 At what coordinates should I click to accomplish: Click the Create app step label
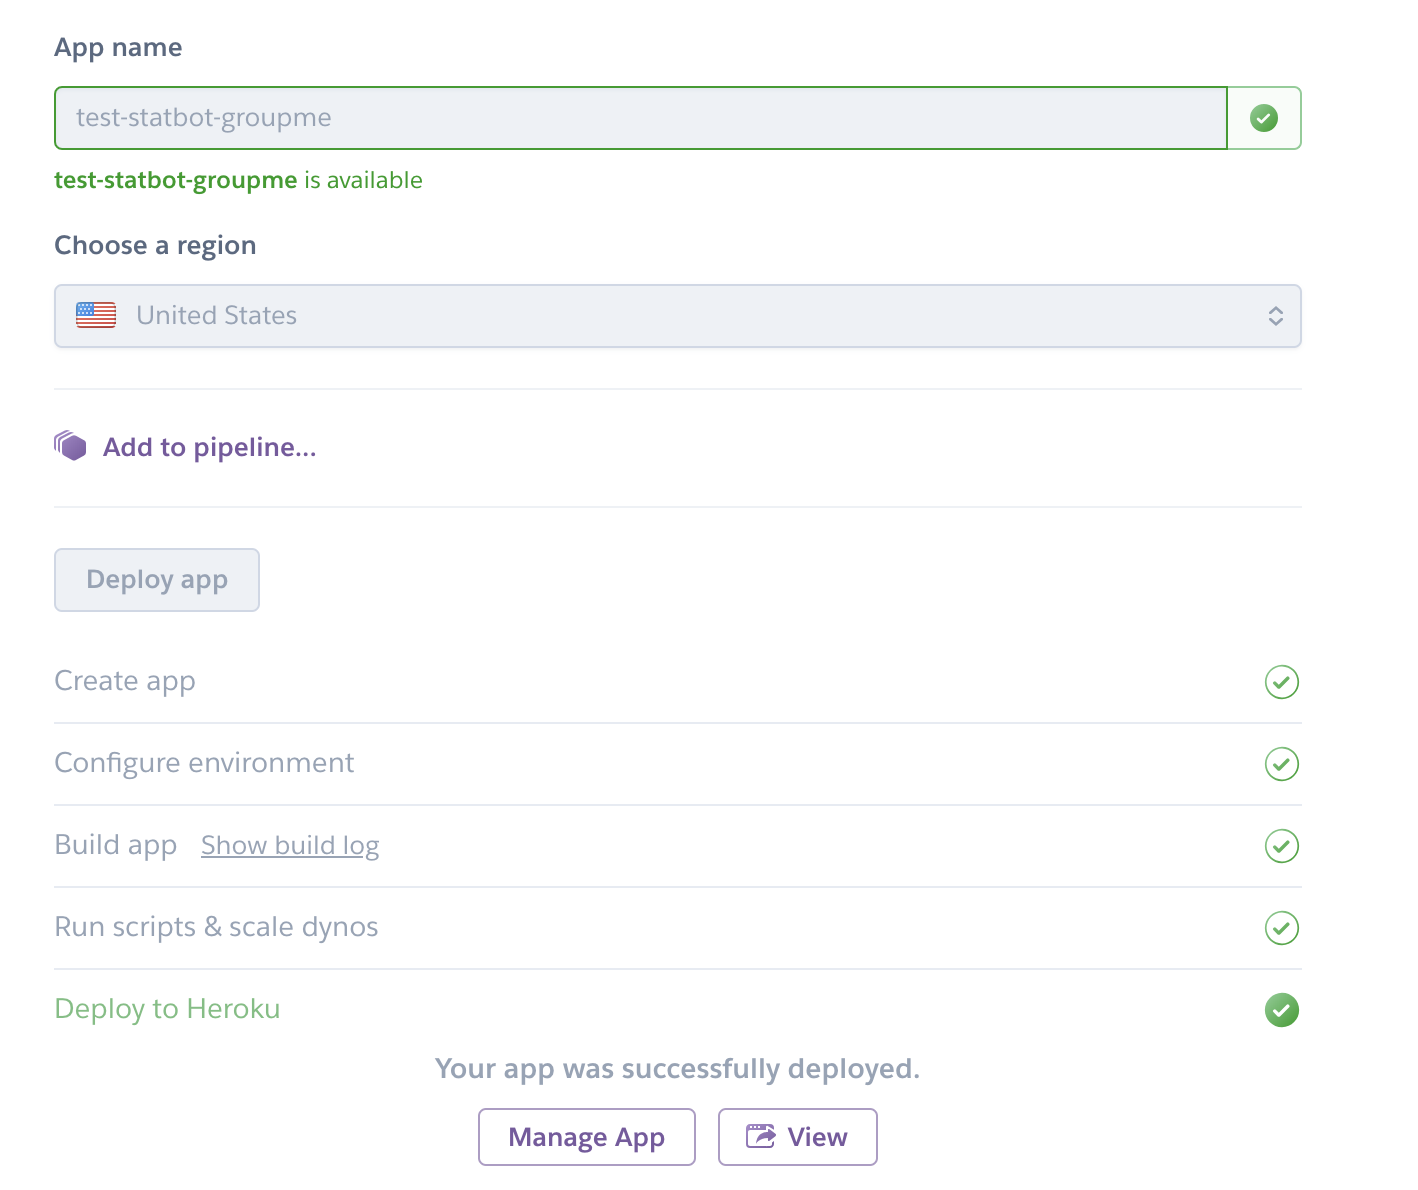[x=125, y=681]
